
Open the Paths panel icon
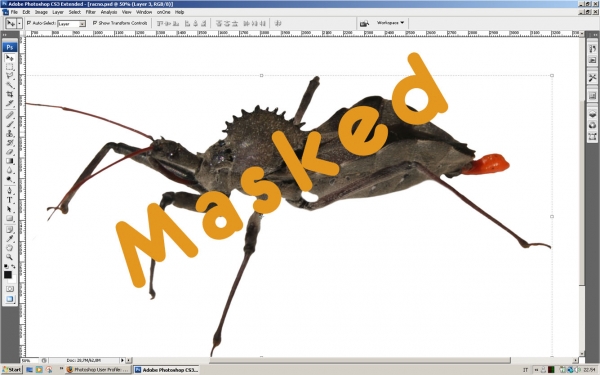[592, 137]
